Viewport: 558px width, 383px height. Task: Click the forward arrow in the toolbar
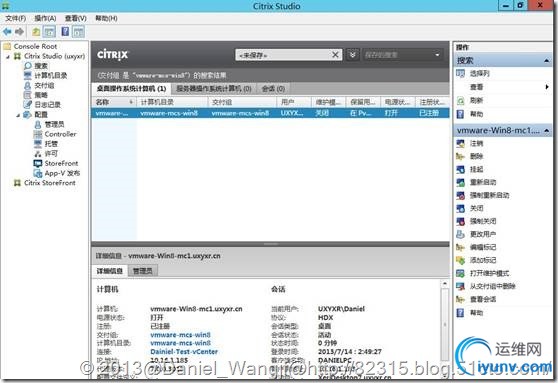pos(20,32)
